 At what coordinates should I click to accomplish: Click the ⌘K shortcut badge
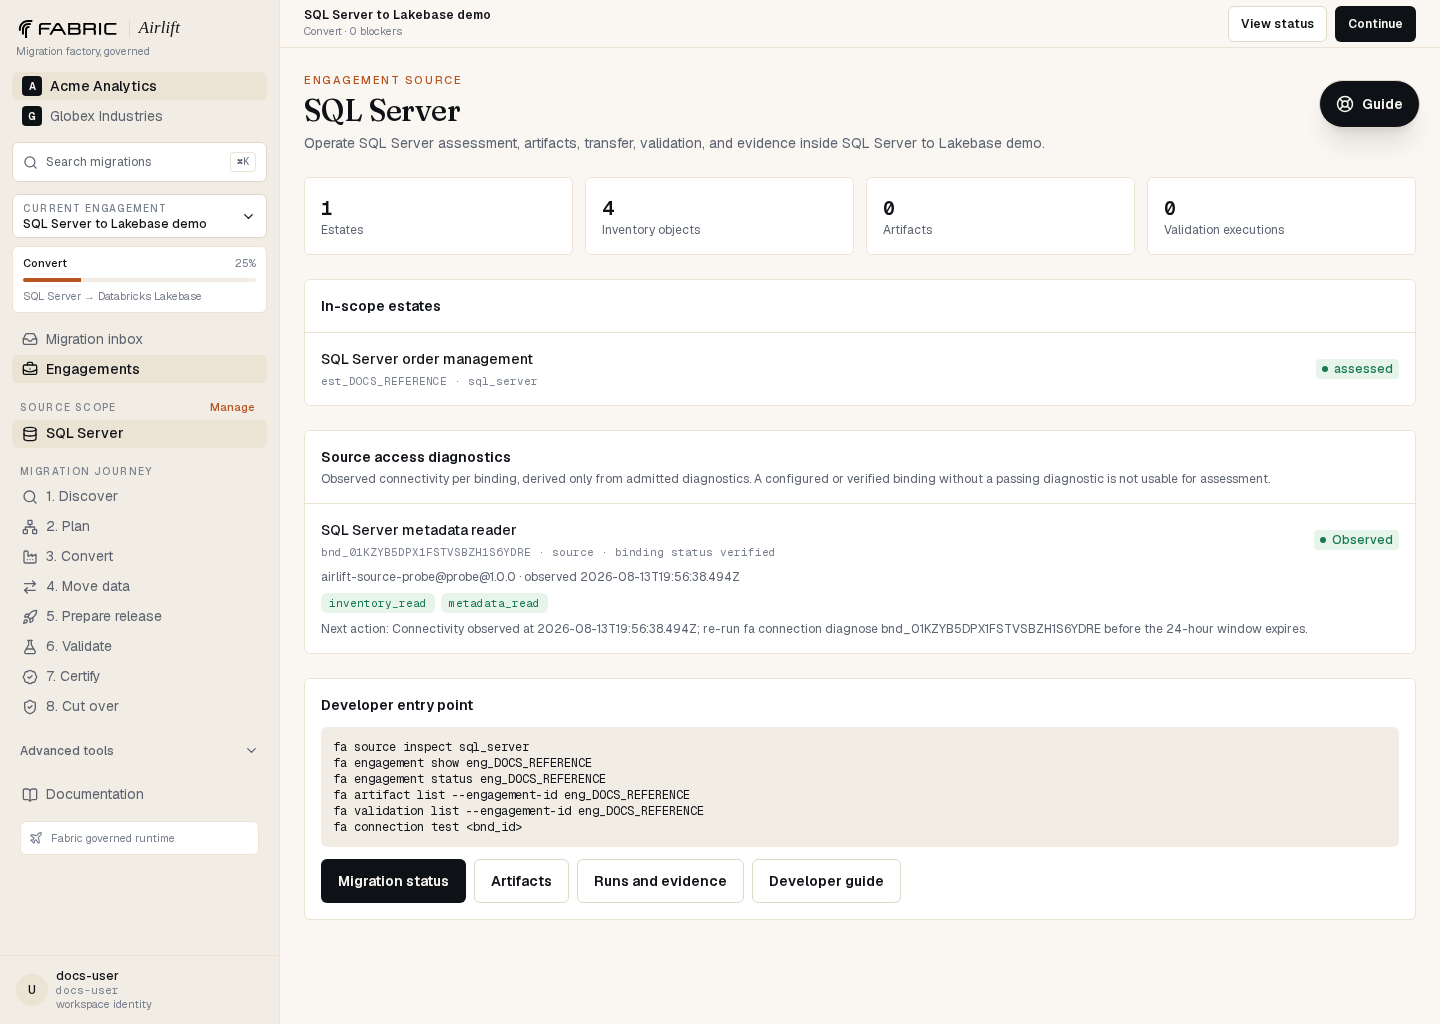click(x=243, y=162)
